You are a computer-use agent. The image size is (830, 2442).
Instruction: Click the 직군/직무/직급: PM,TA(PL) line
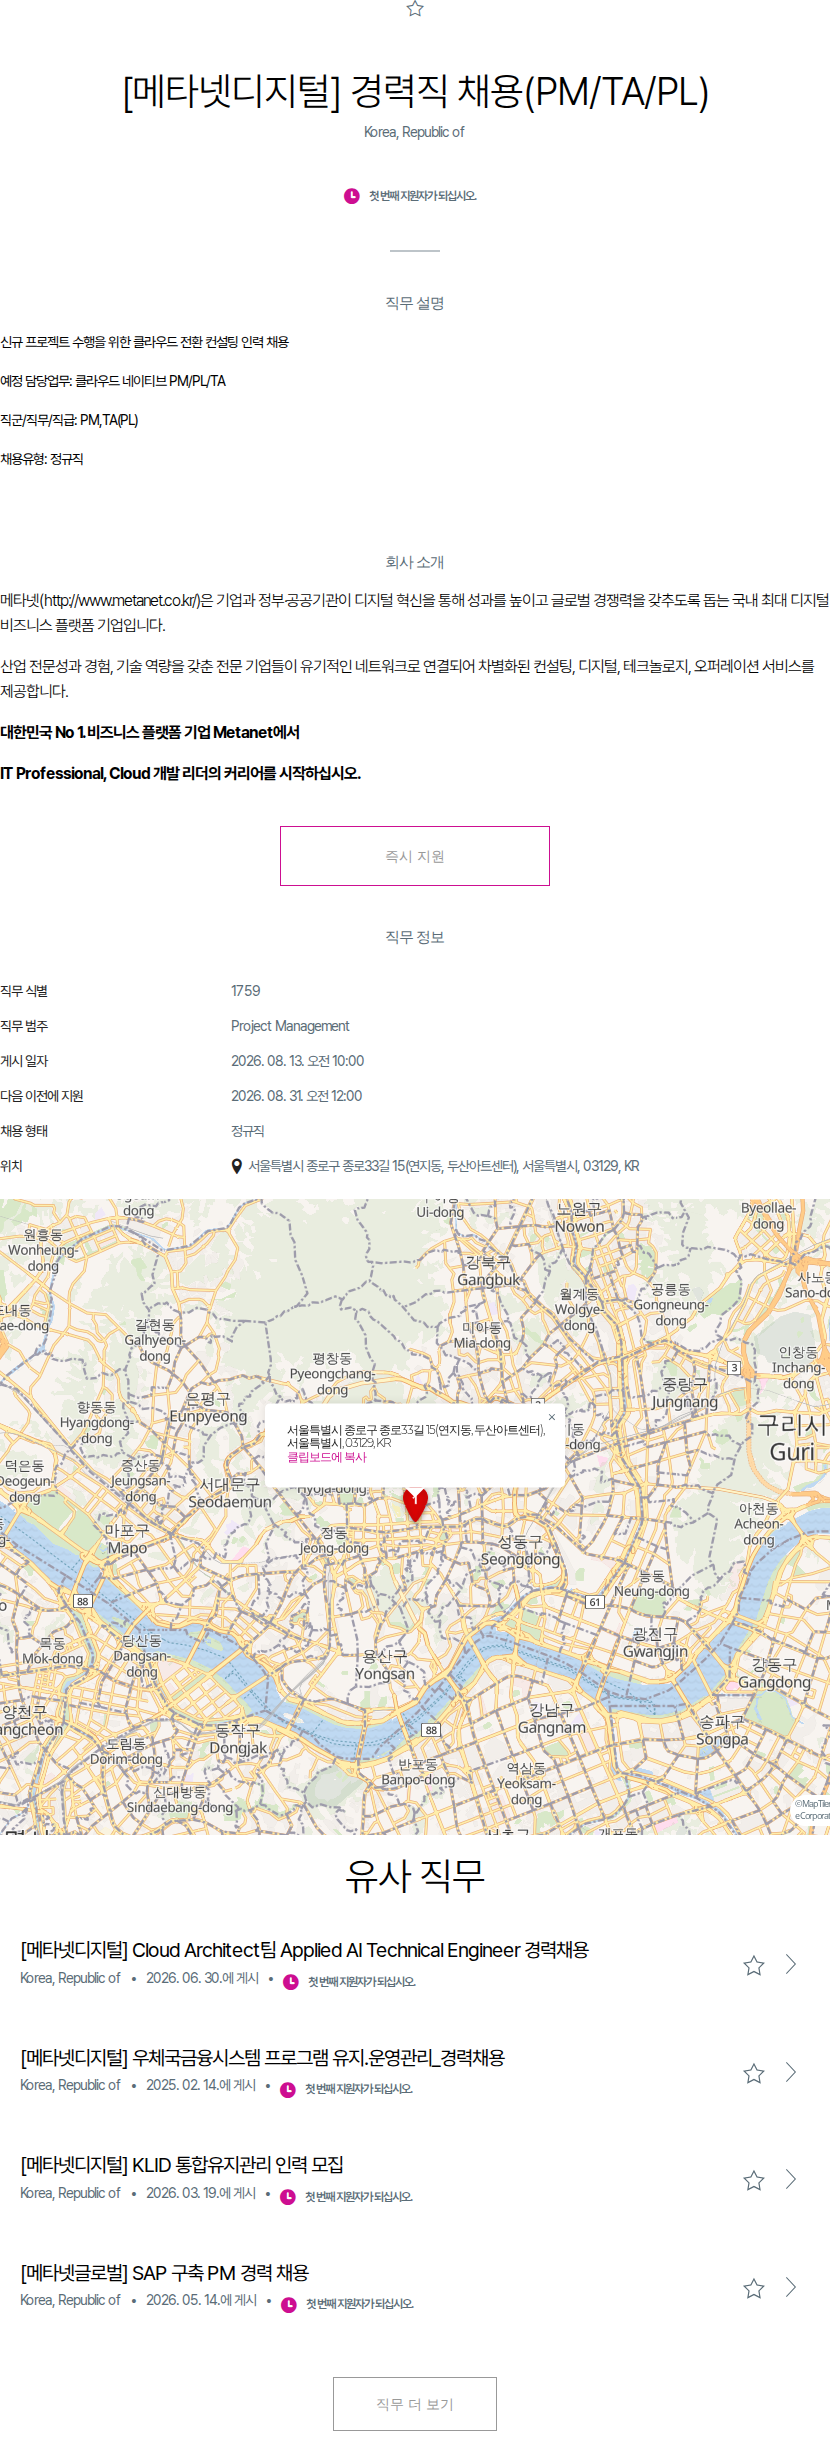(69, 420)
